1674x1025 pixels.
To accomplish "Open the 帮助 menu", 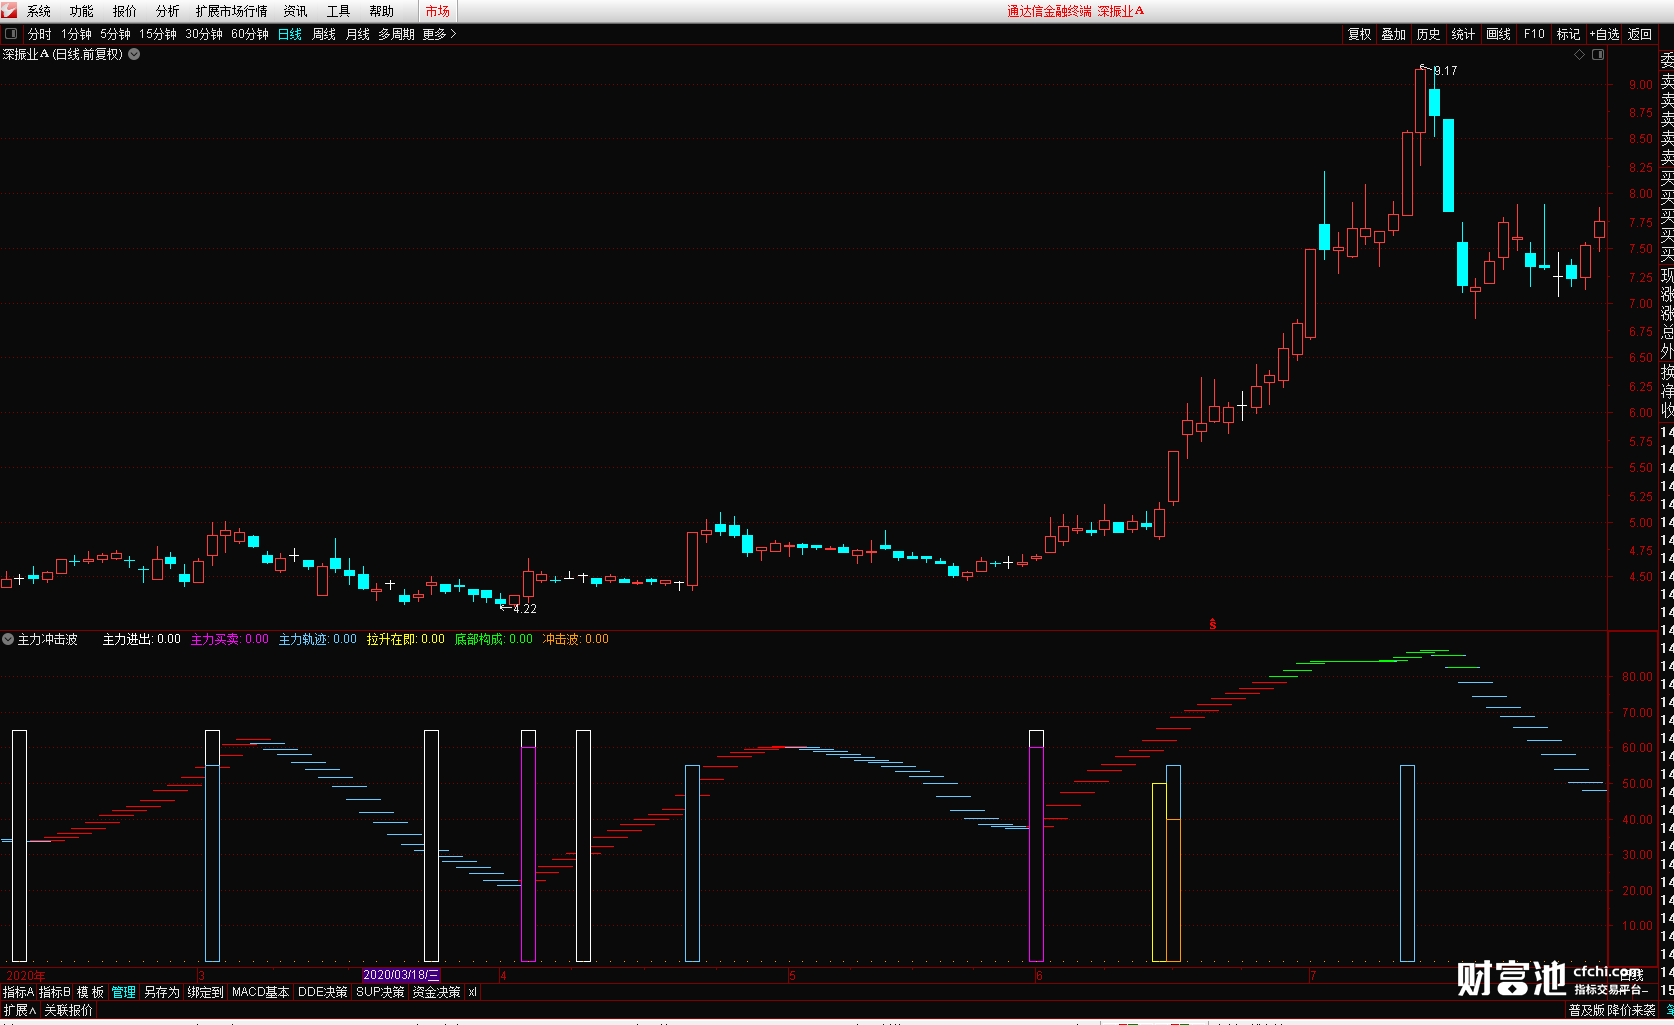I will coord(382,11).
